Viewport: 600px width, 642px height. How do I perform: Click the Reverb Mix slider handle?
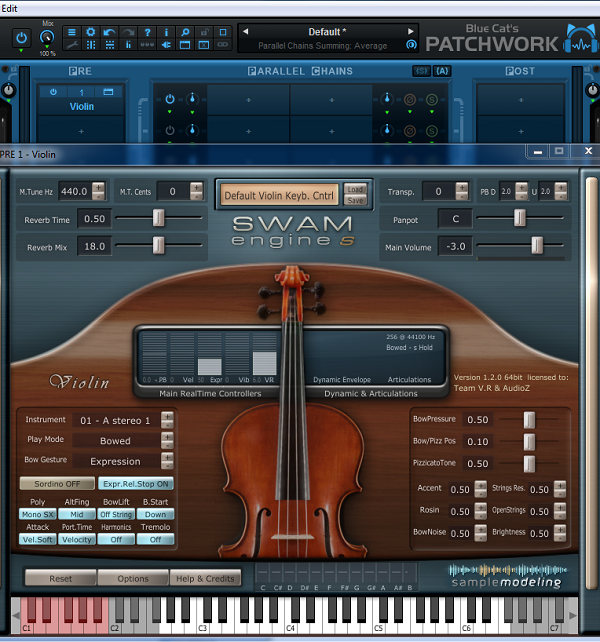pos(158,245)
